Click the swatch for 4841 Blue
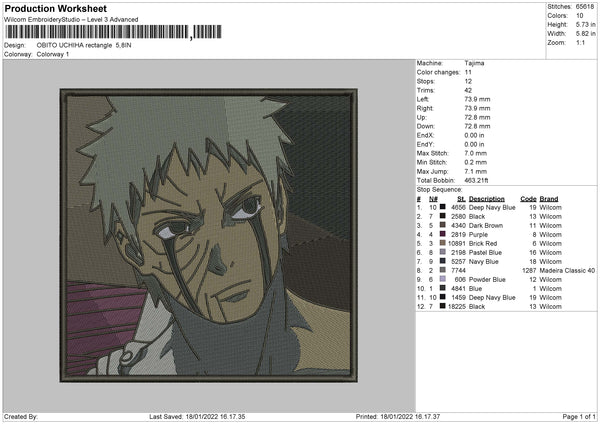Viewport: 600px width, 424px height. pos(443,288)
